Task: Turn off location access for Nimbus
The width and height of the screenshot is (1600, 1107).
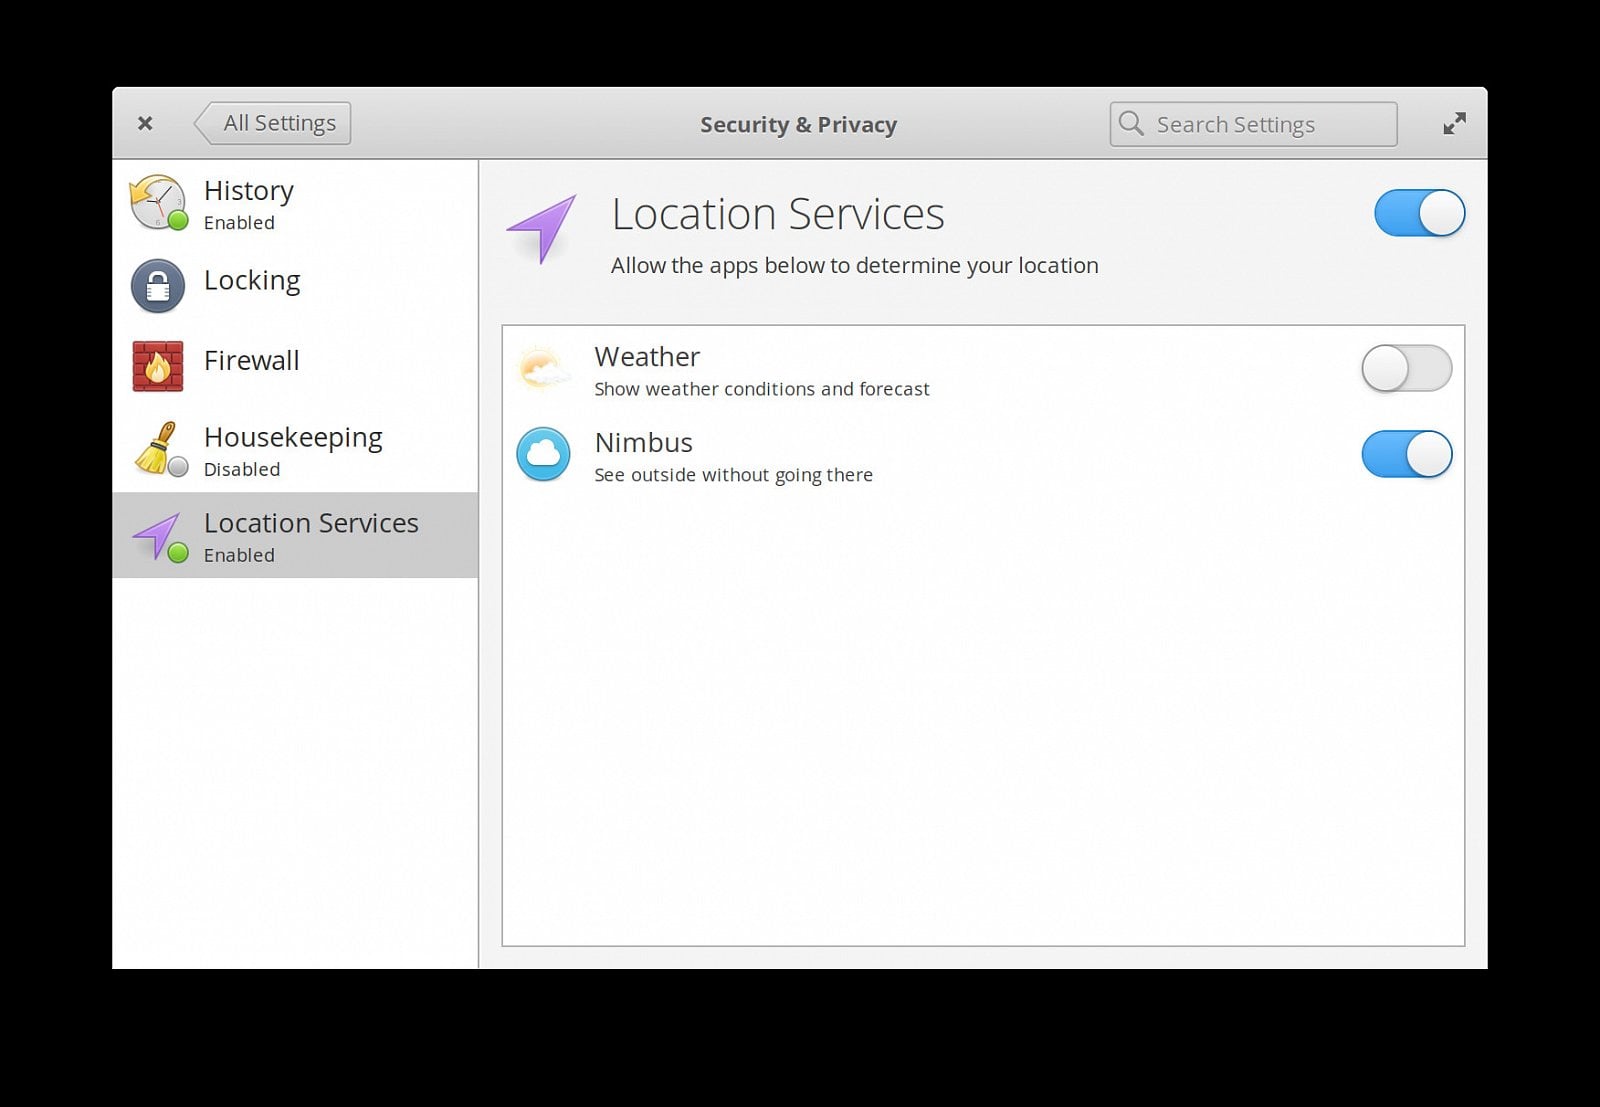Action: click(1406, 454)
